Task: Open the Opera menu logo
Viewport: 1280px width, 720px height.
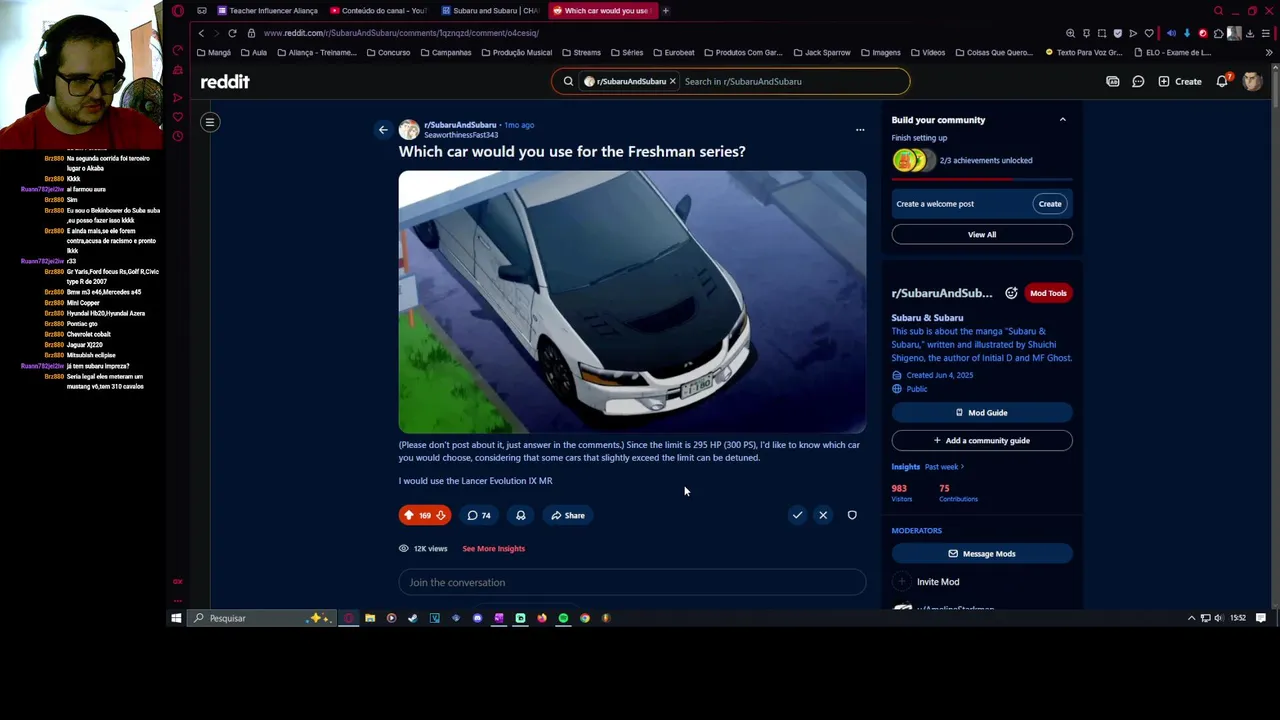Action: click(x=178, y=11)
